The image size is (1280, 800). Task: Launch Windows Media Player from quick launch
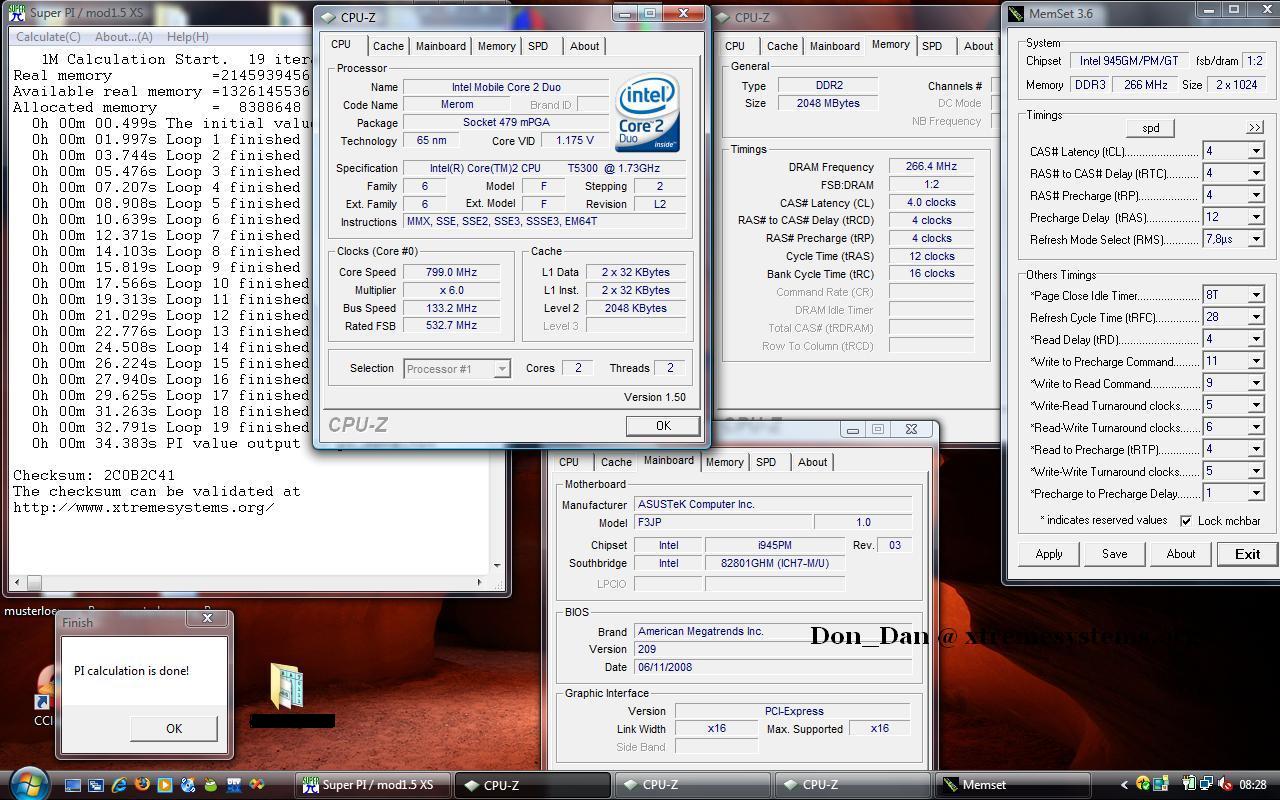[x=165, y=785]
